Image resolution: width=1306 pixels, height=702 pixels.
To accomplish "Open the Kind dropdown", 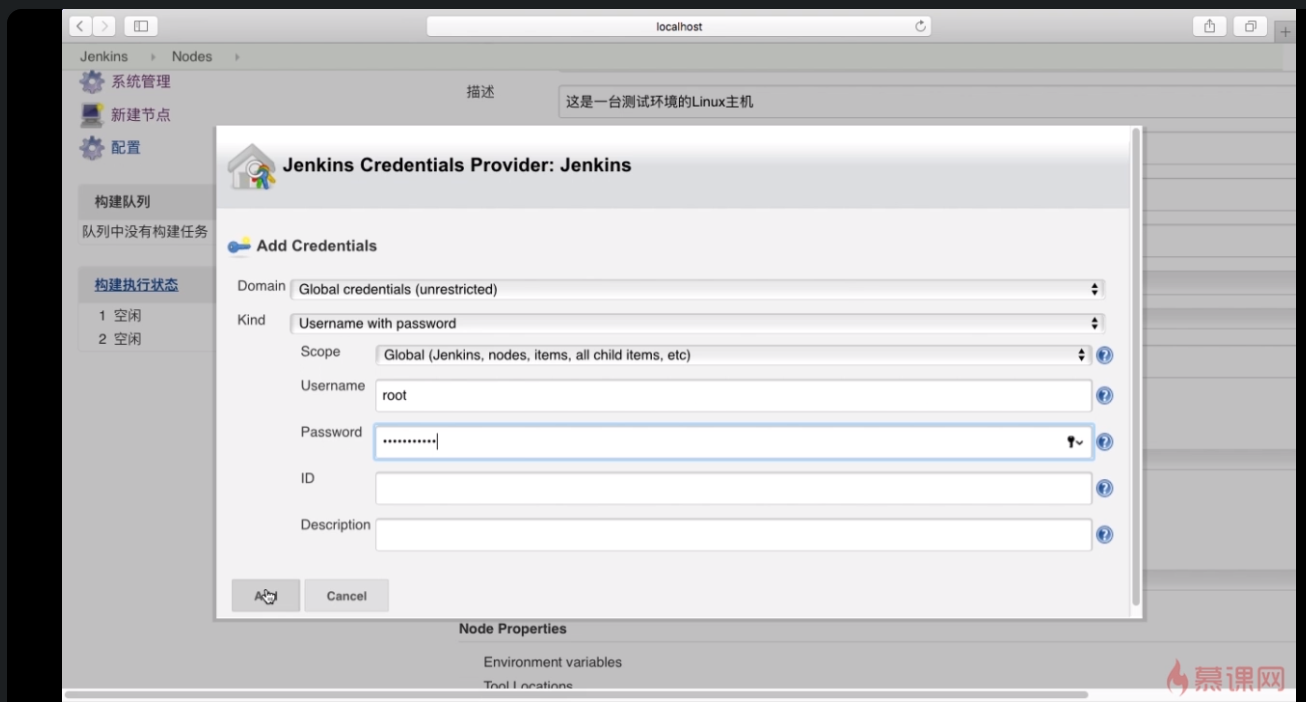I will point(697,323).
